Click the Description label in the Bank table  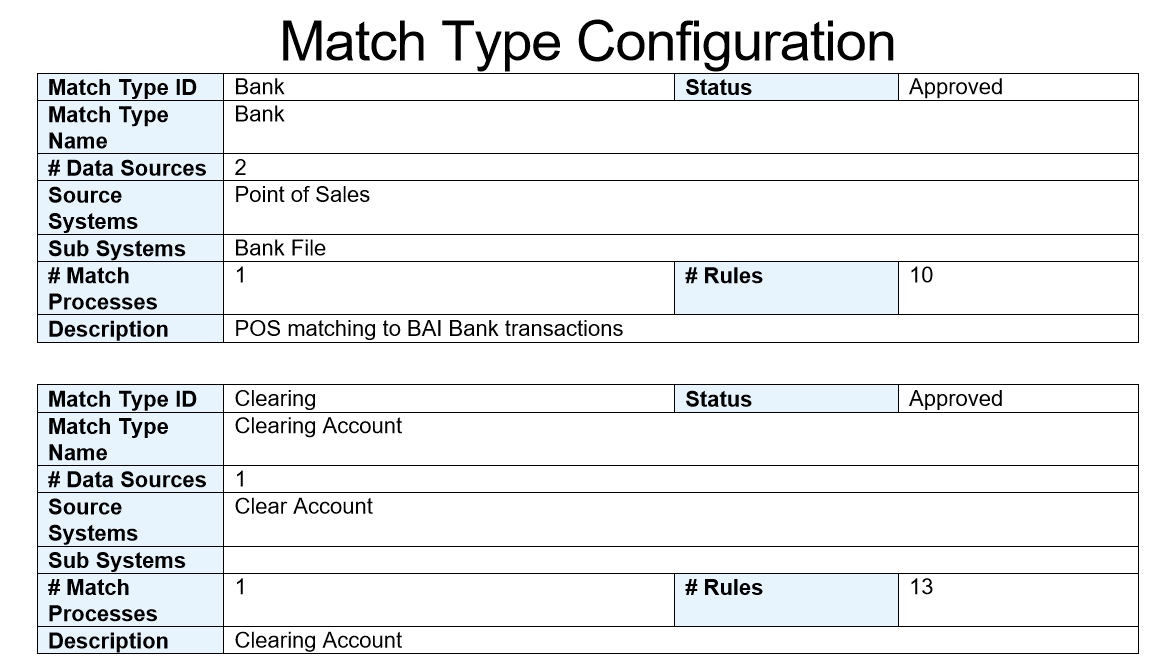pyautogui.click(x=108, y=329)
